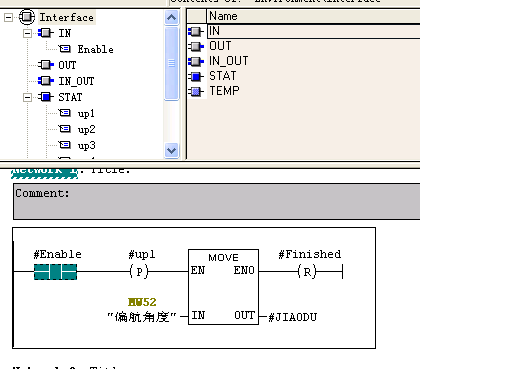Click the Interface root icon in the tree
The height and width of the screenshot is (384, 512).
tap(27, 17)
